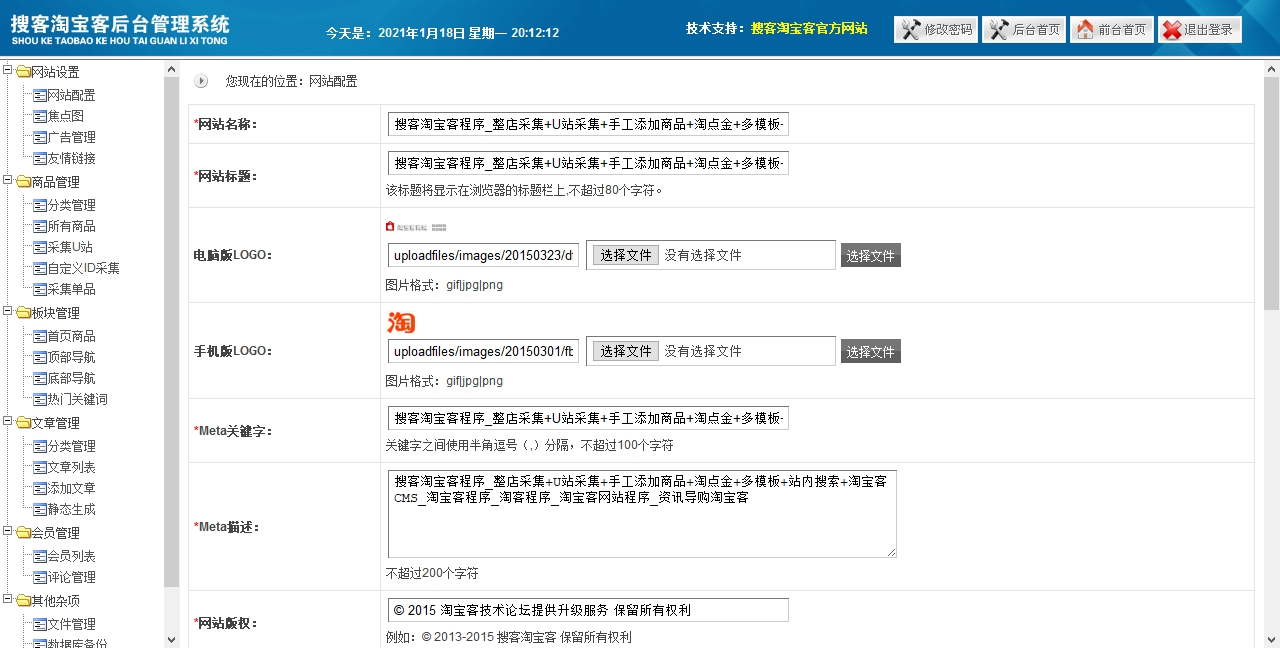Screen dimensions: 1280x648
Task: Click the main page scrollbar down arrow
Action: (1271, 640)
